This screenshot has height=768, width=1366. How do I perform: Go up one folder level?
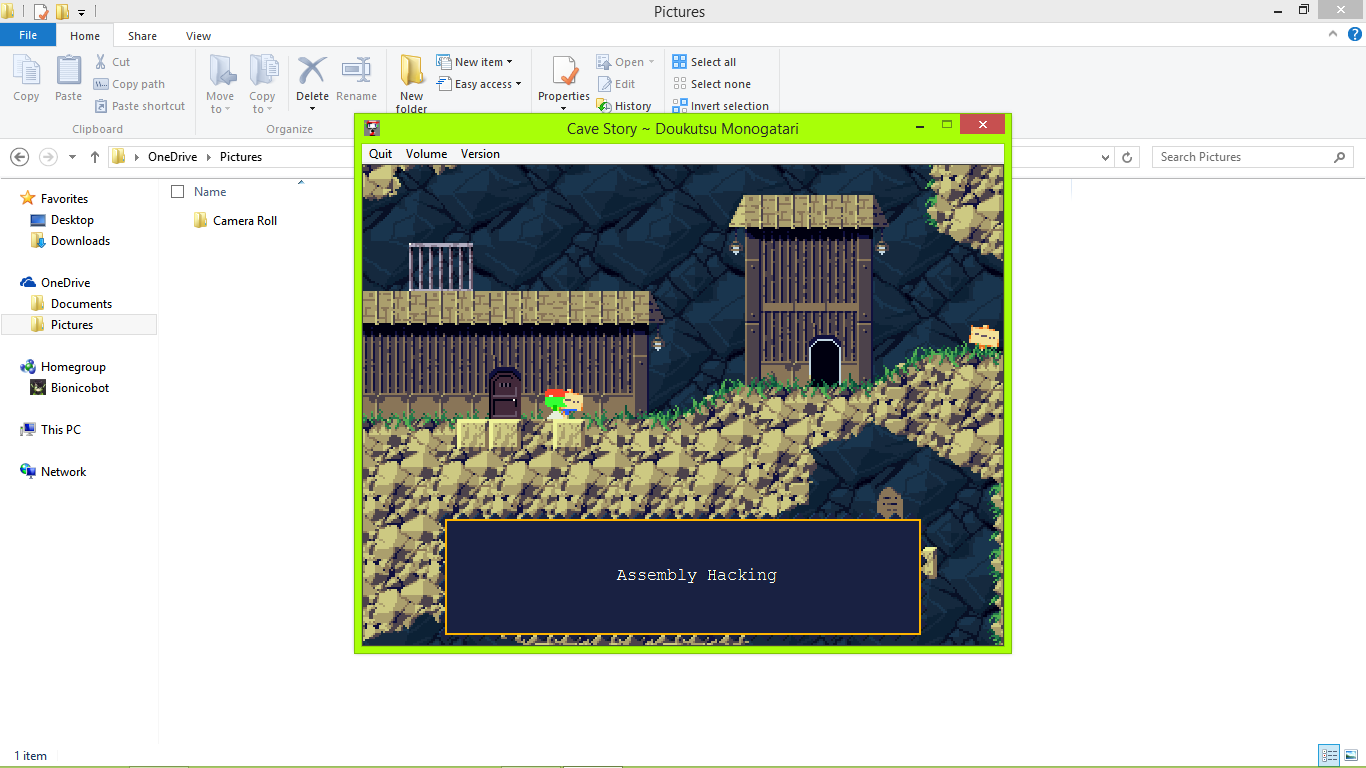(95, 157)
